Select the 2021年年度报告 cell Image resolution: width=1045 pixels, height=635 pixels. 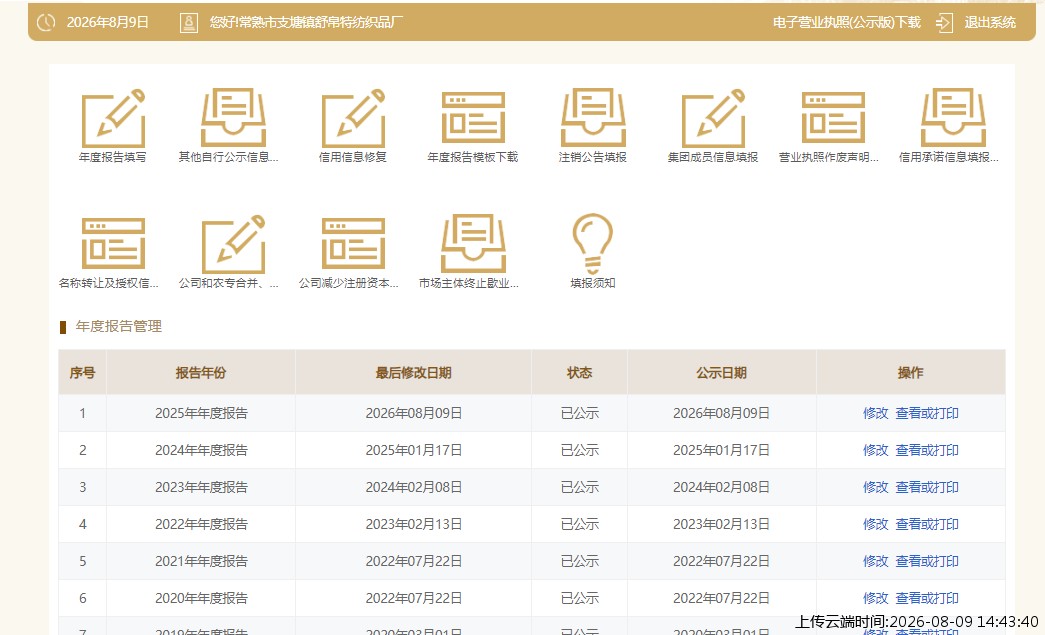click(201, 561)
